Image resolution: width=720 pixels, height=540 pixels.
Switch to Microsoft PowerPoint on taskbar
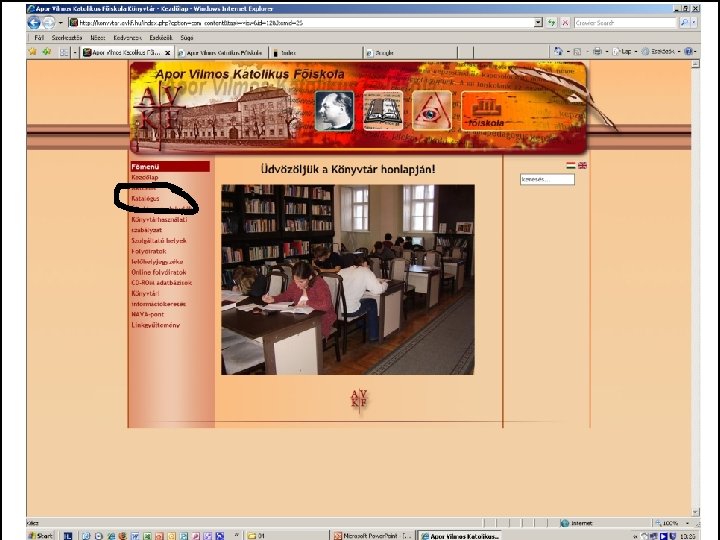click(373, 535)
